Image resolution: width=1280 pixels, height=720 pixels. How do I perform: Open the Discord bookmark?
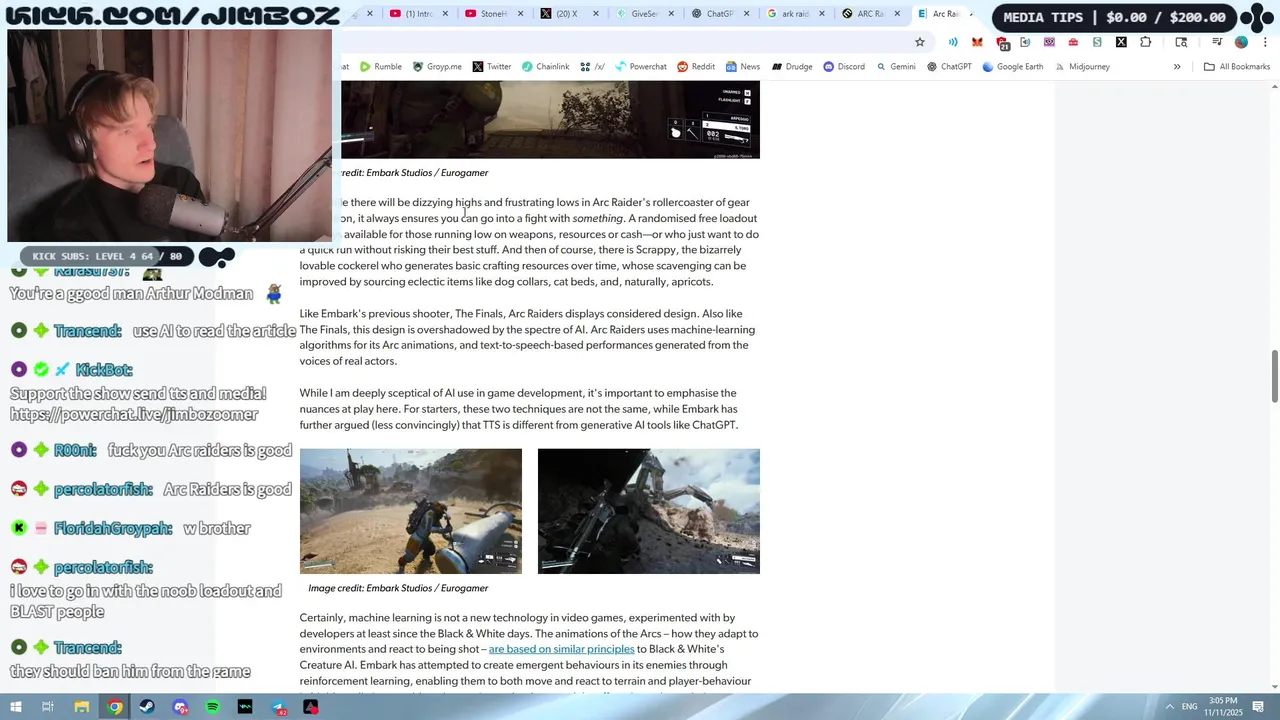pos(844,67)
